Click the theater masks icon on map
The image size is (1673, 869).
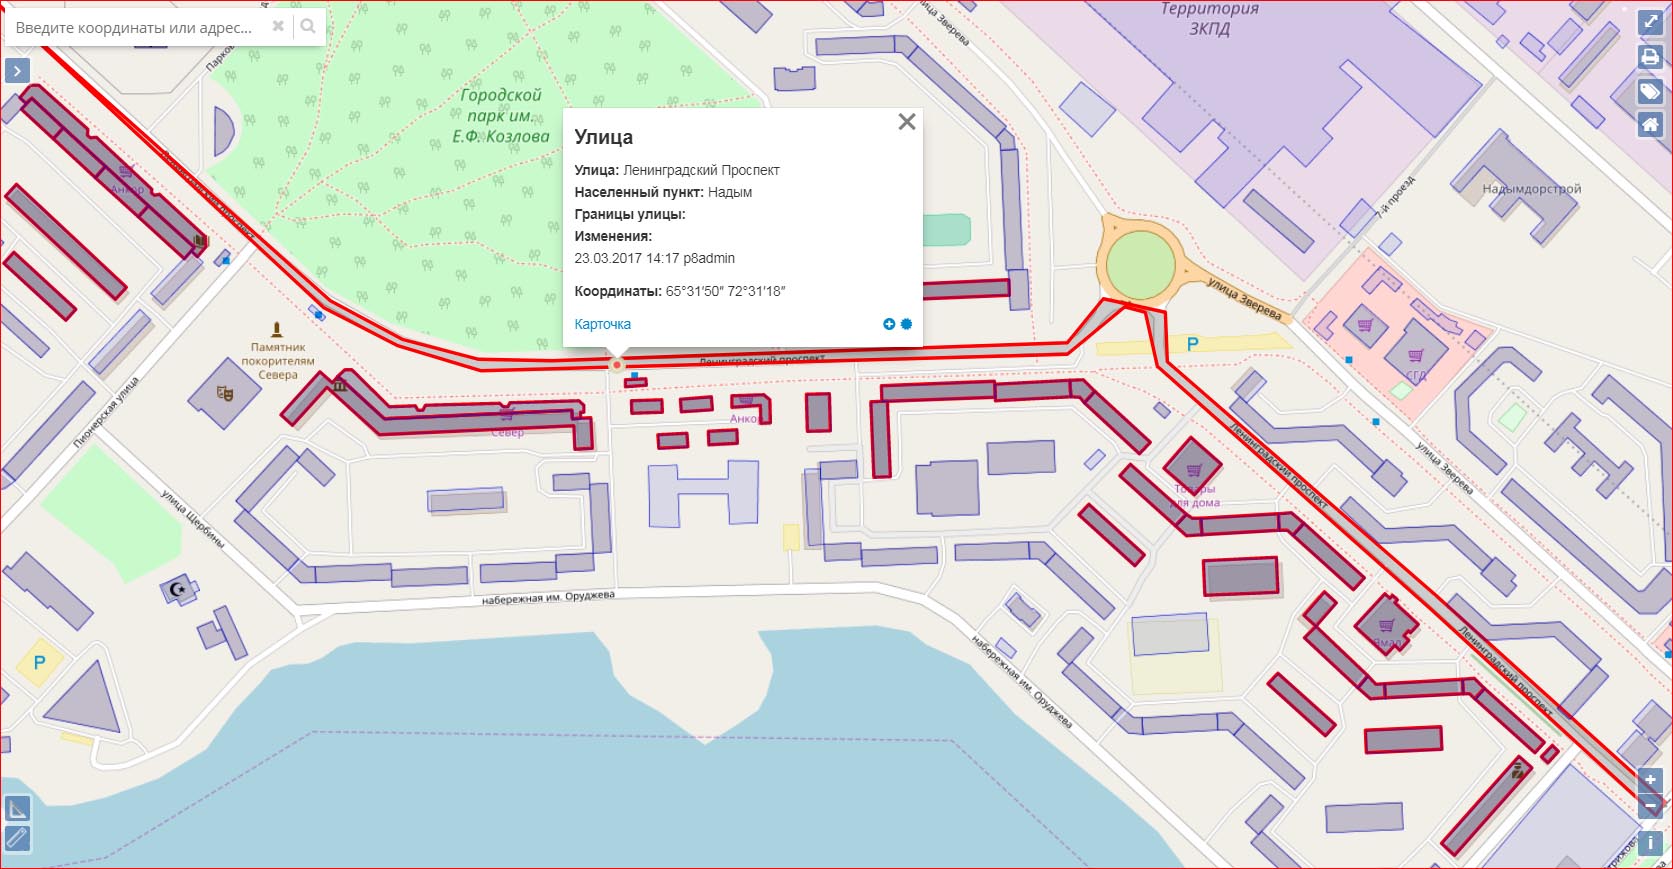point(225,394)
